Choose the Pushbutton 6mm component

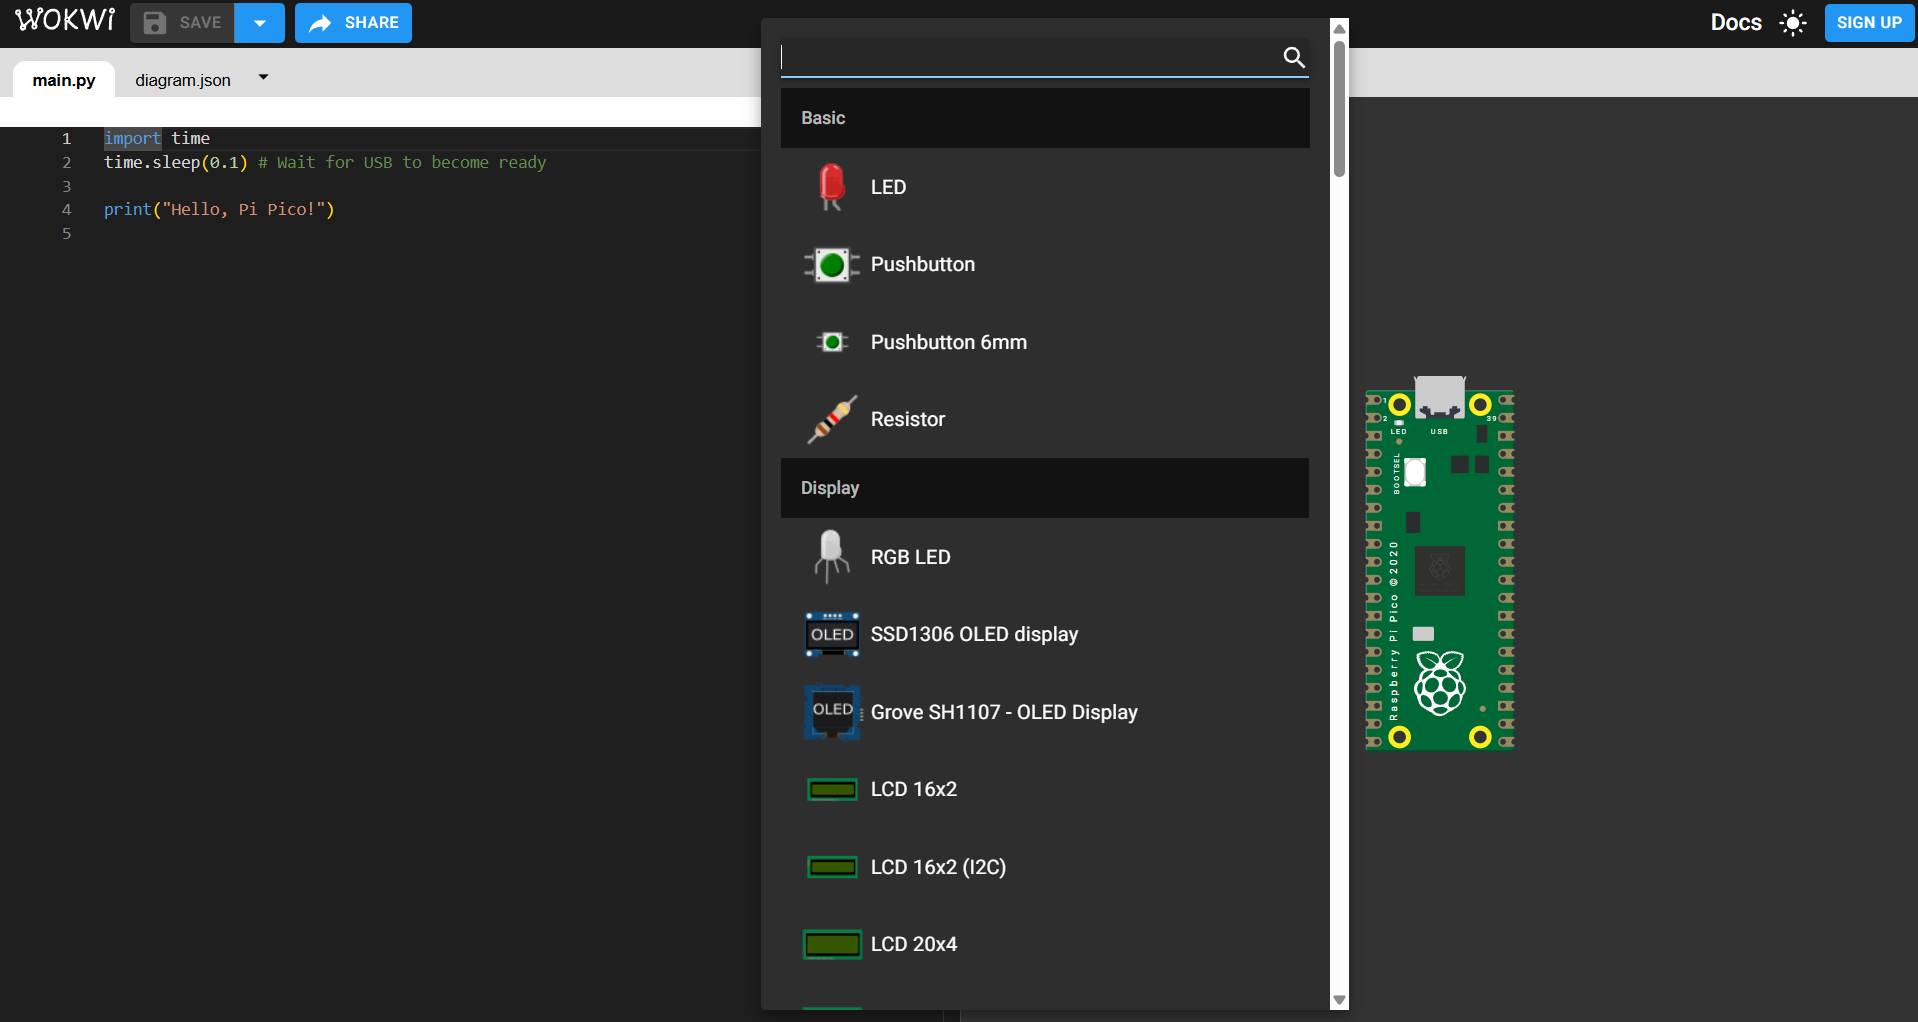pyautogui.click(x=947, y=342)
